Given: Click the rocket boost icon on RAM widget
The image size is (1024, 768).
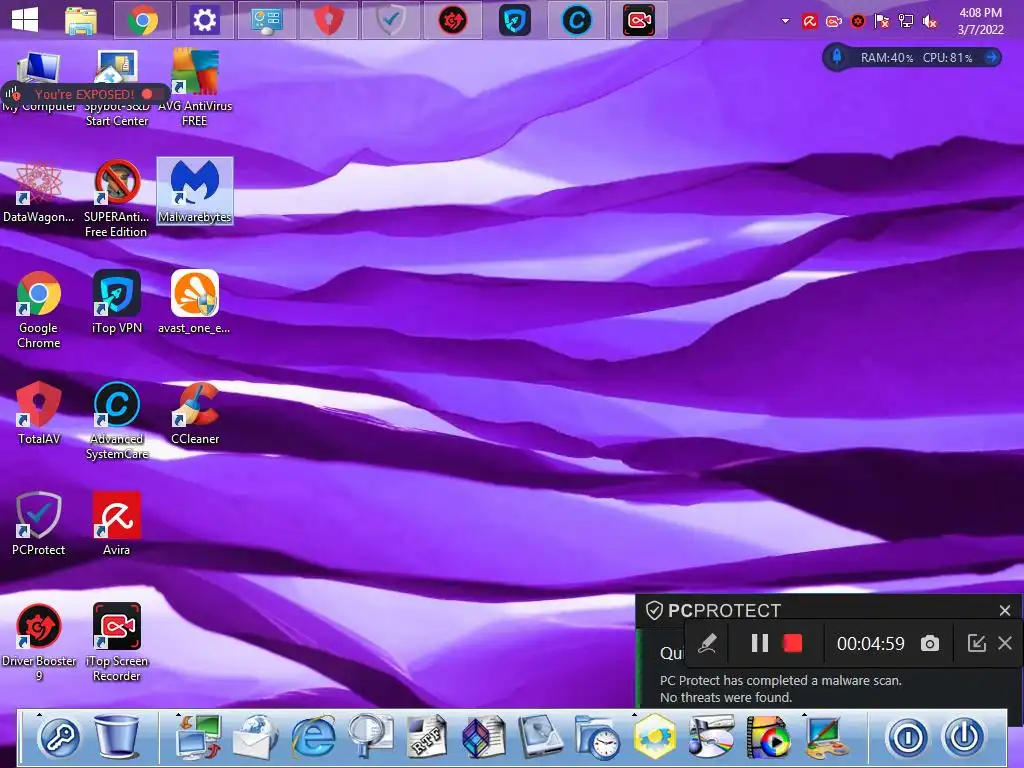Looking at the screenshot, I should 837,57.
